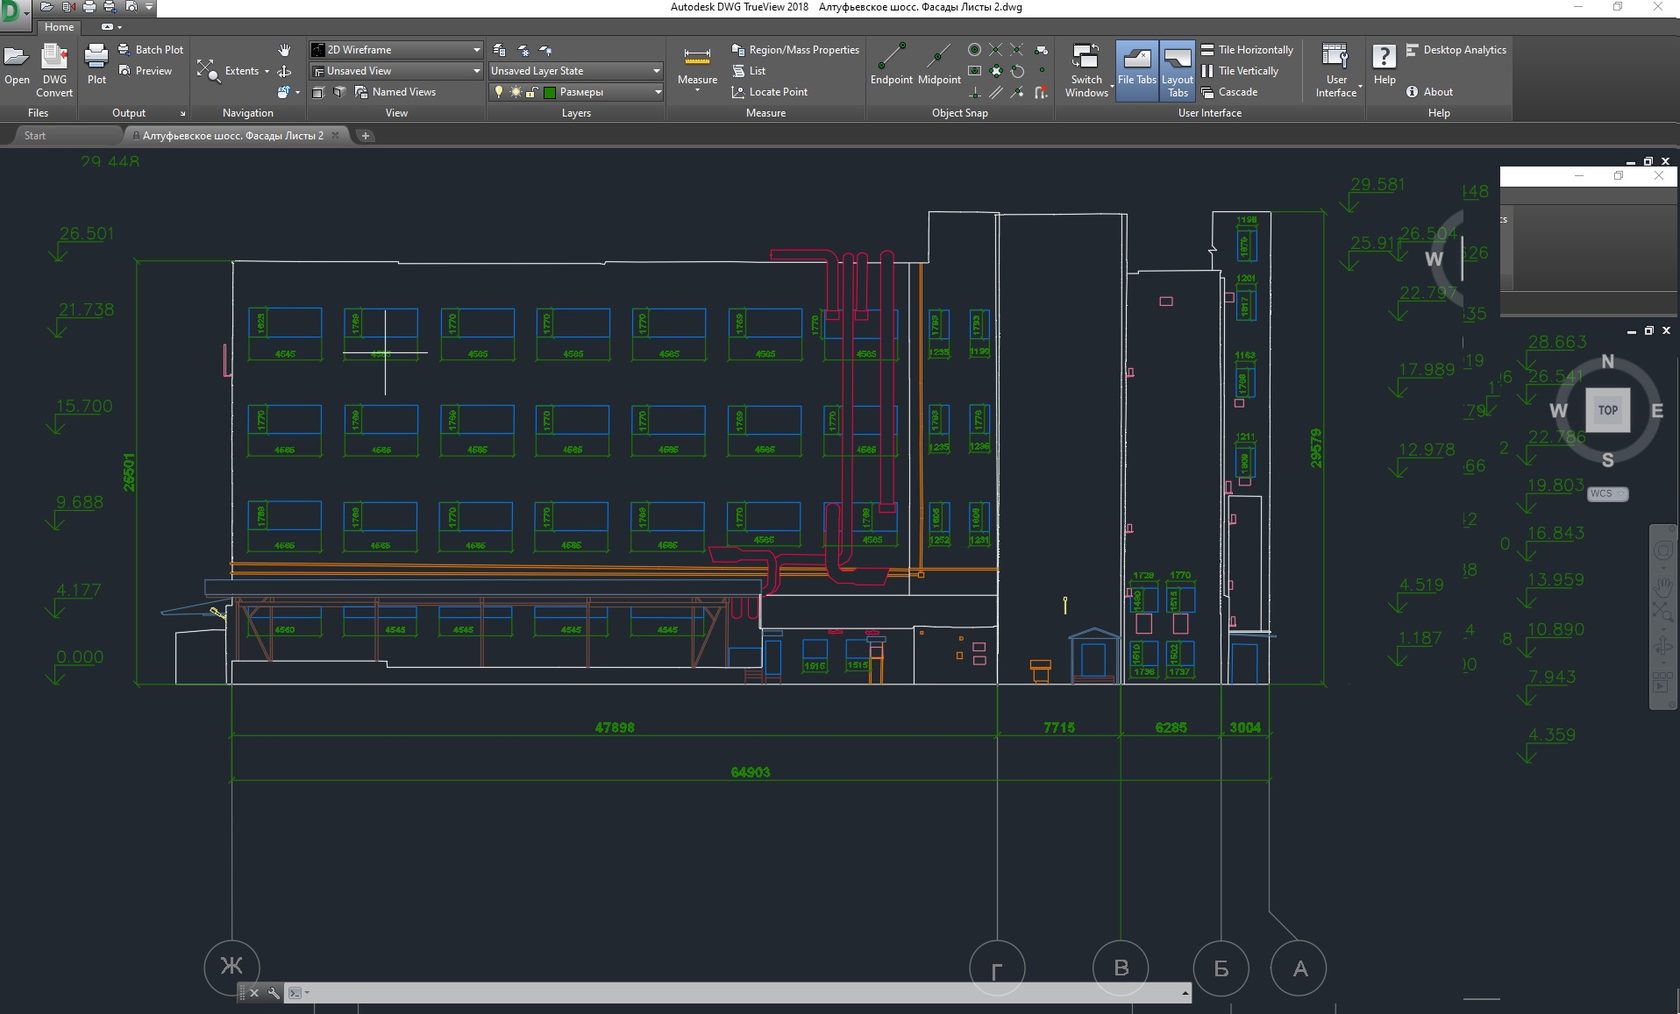Expand the Unsaved View dropdown
The height and width of the screenshot is (1014, 1680).
476,71
